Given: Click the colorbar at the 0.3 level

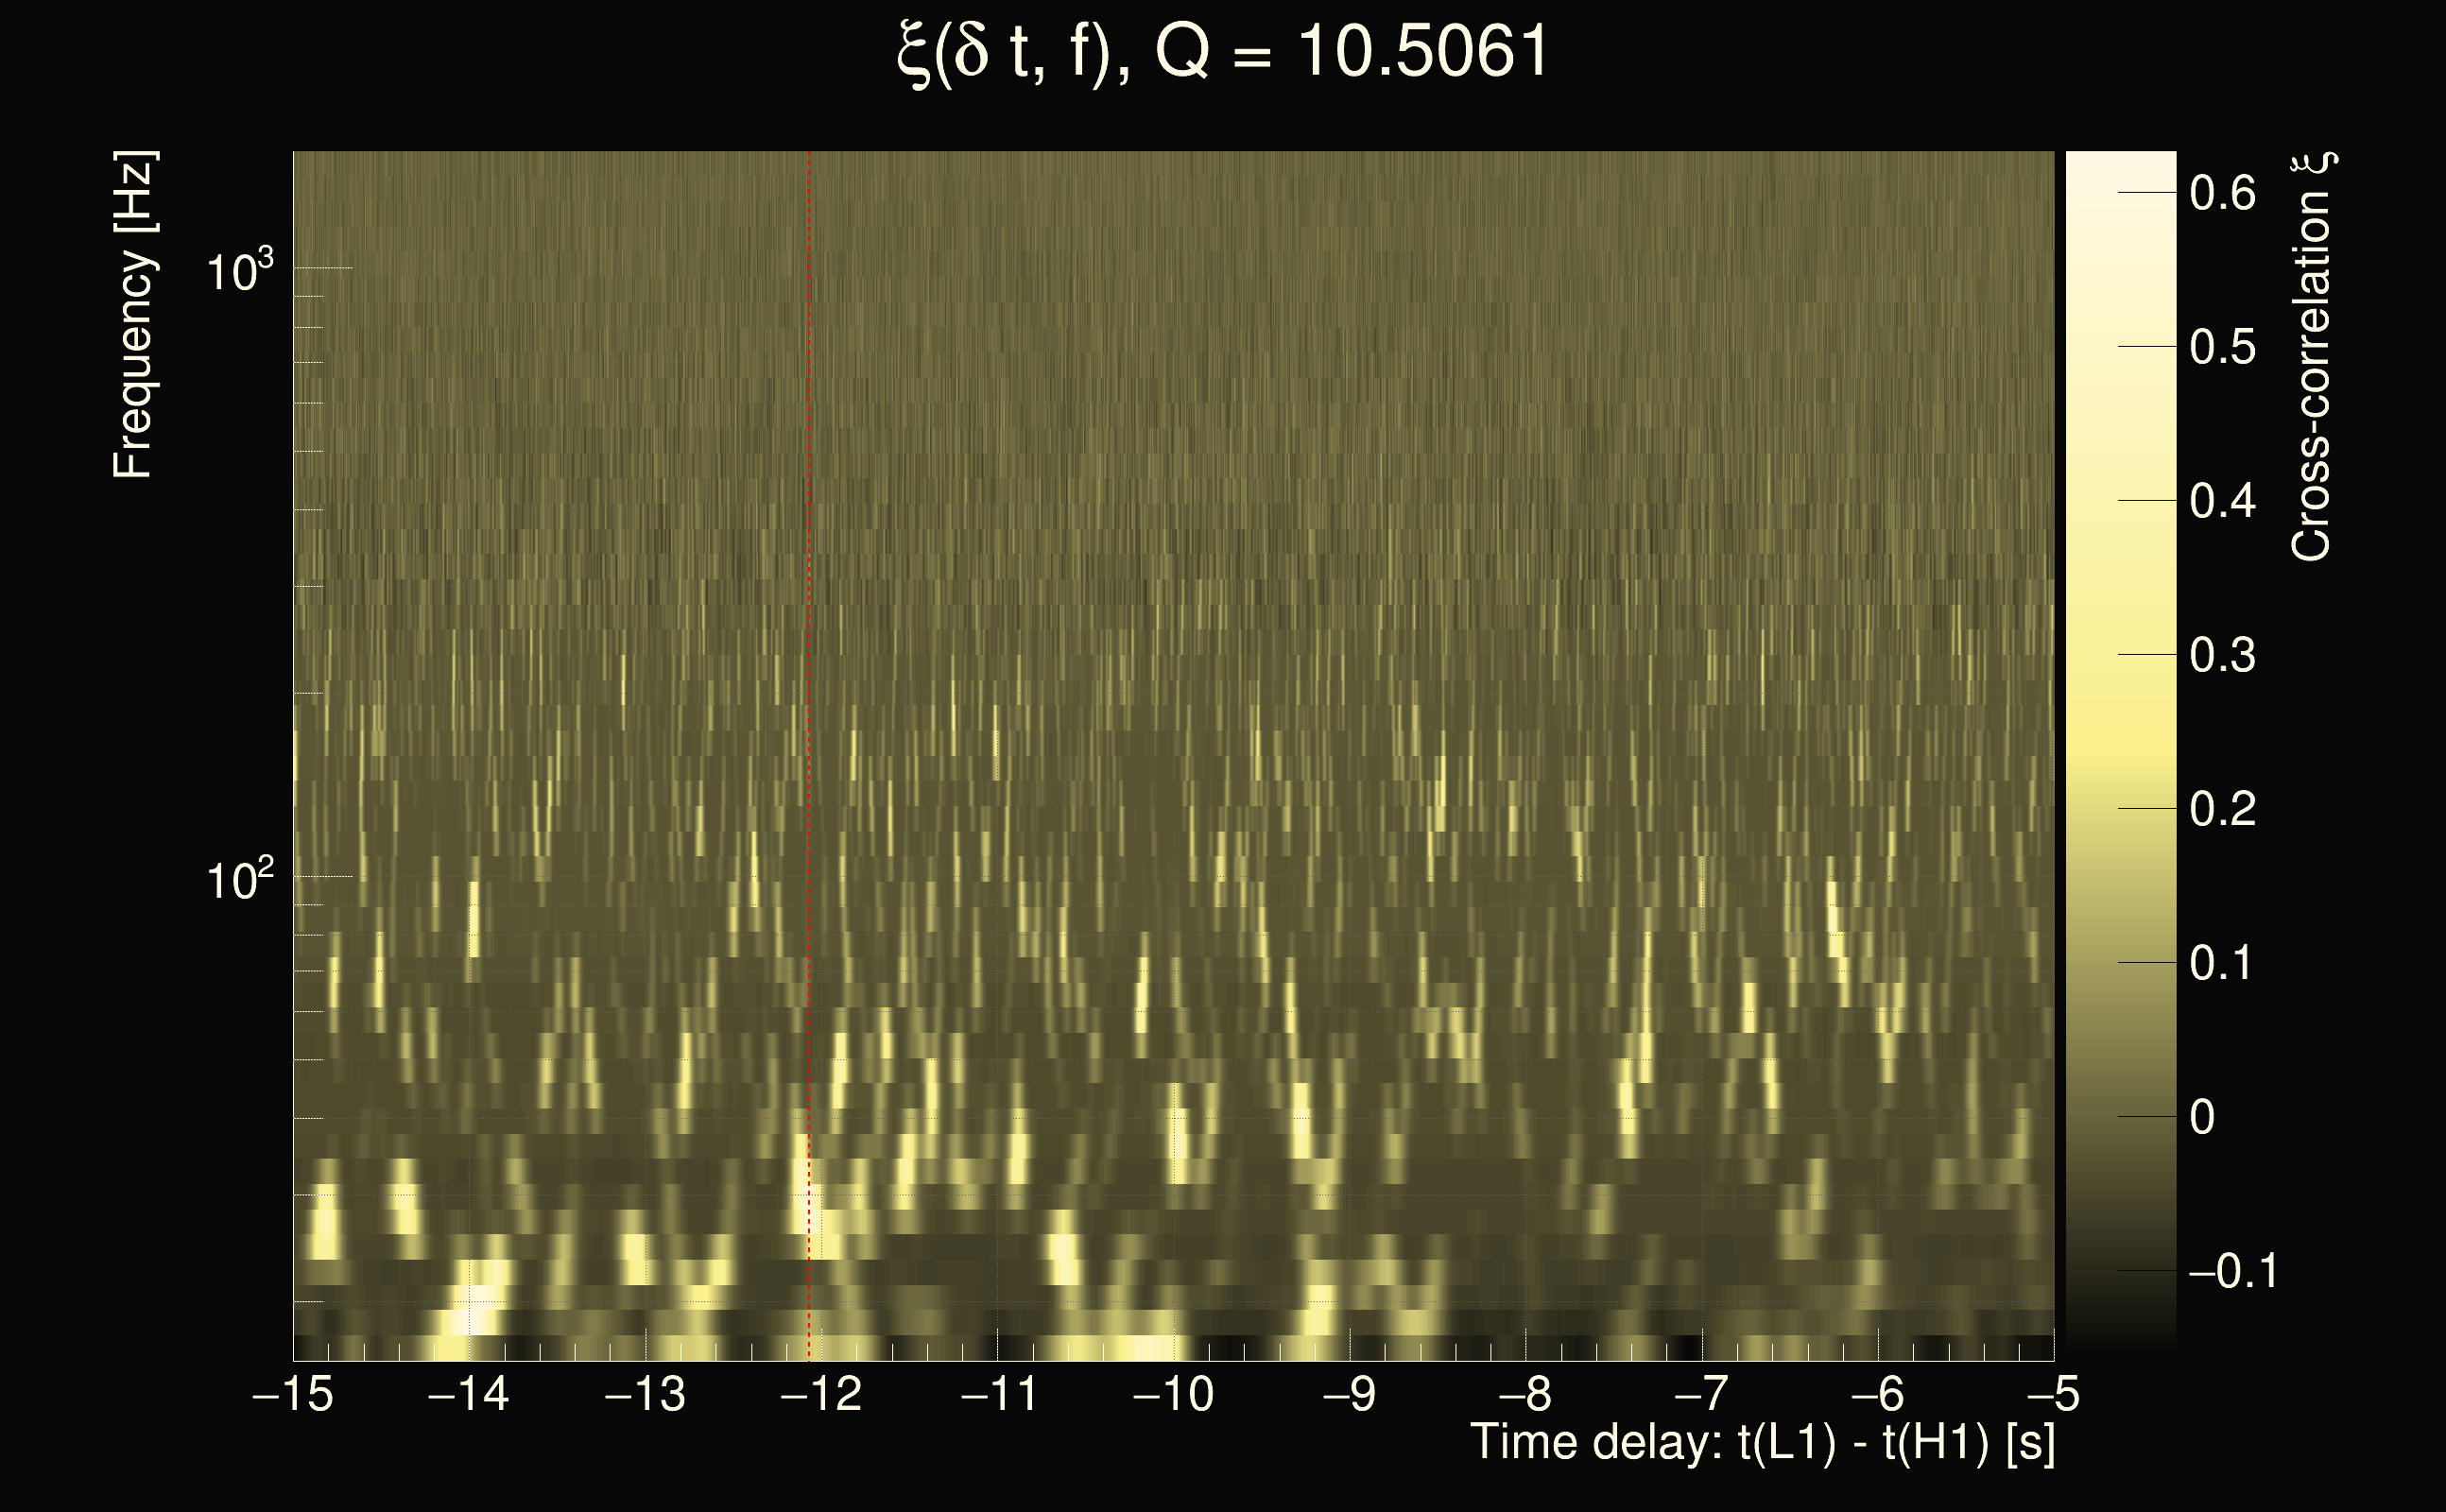Looking at the screenshot, I should pos(2120,655).
